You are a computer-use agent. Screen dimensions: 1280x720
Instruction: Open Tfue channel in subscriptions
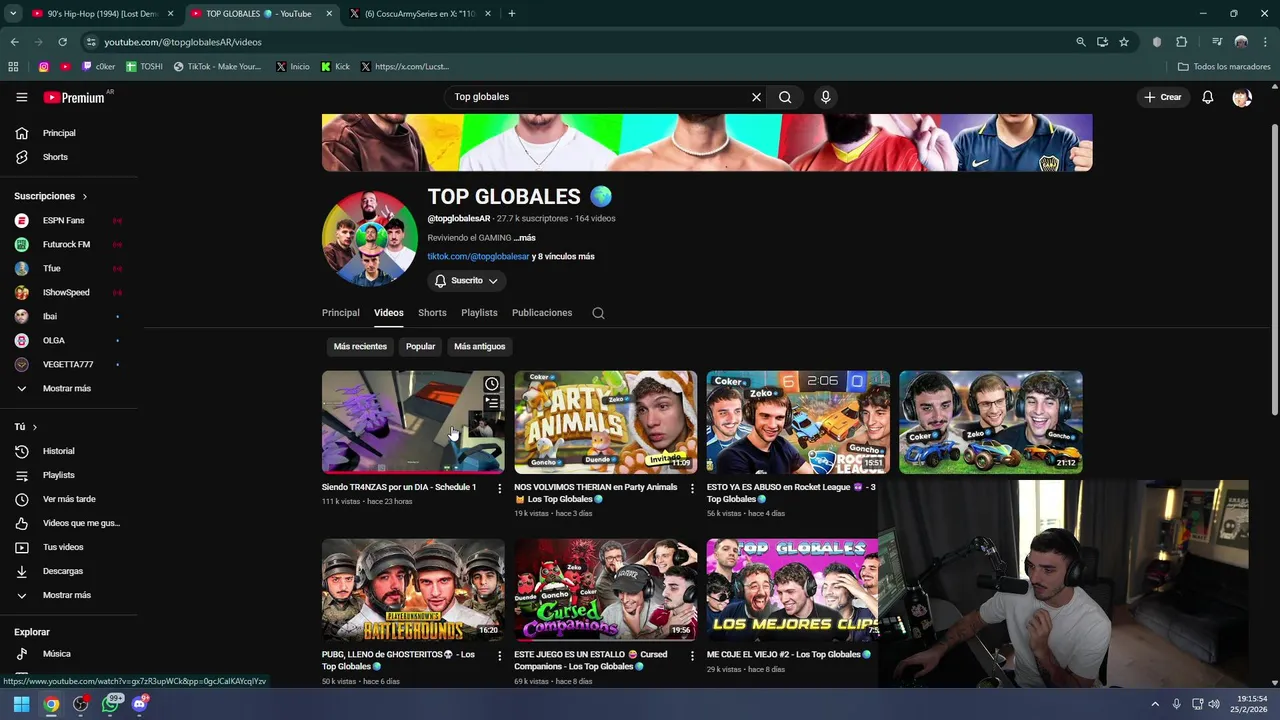[x=70, y=268]
